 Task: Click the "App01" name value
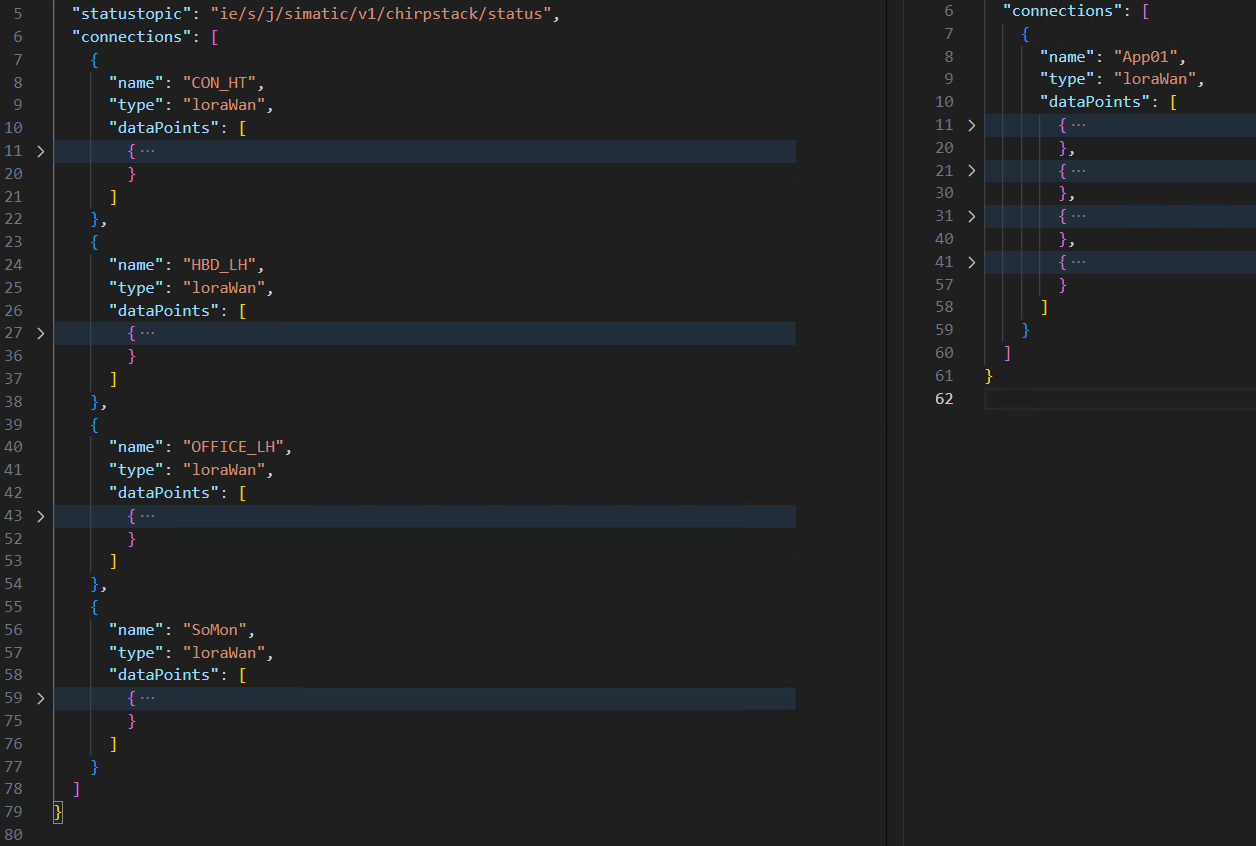(1145, 57)
